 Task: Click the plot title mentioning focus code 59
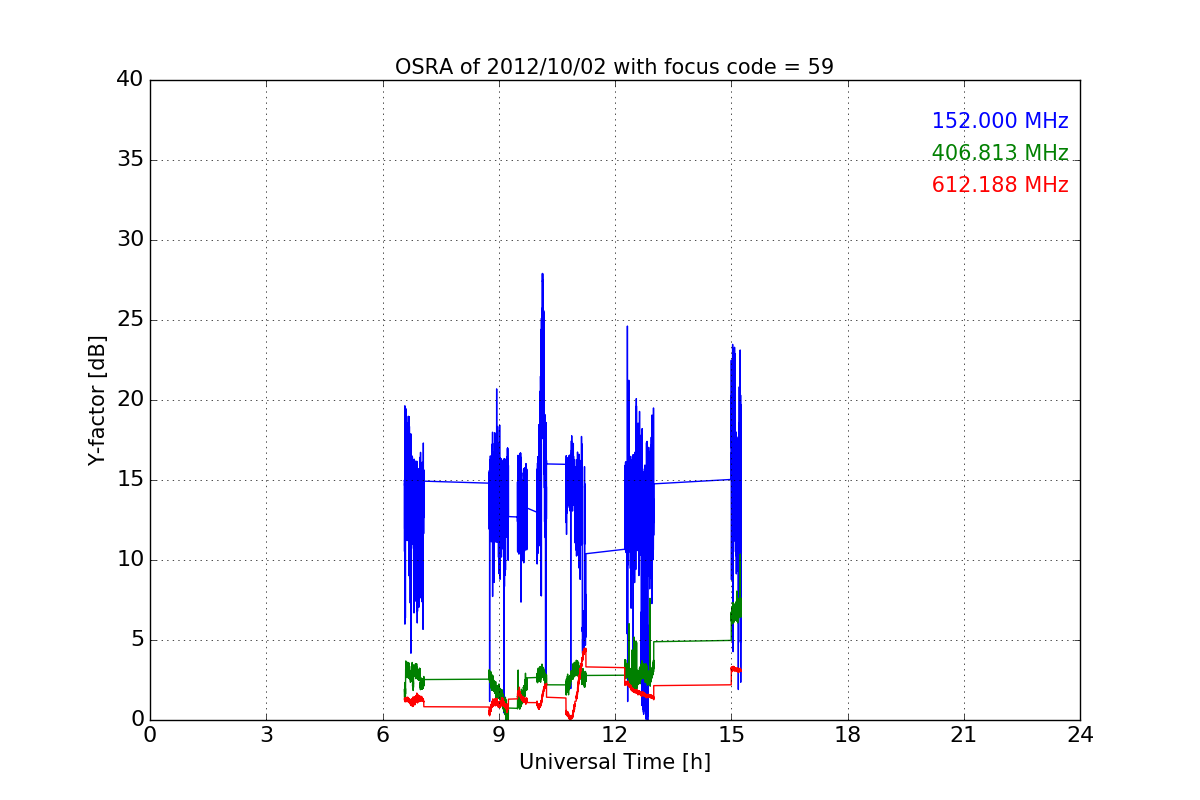click(x=614, y=67)
